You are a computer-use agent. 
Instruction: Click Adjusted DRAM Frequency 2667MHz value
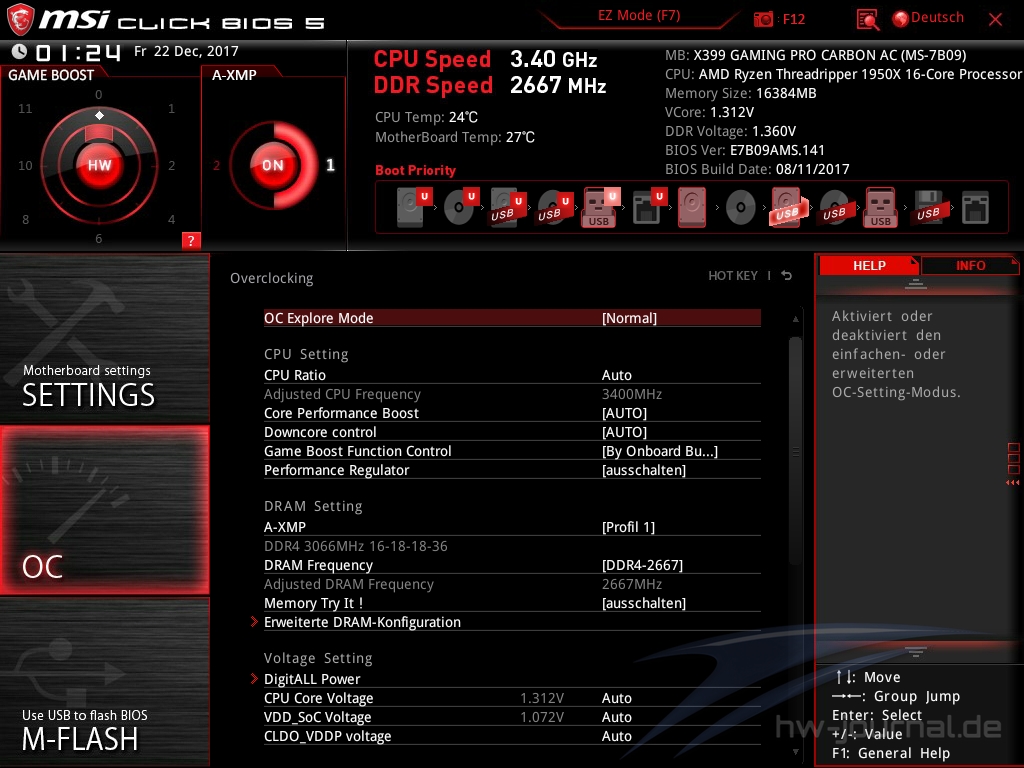point(632,584)
